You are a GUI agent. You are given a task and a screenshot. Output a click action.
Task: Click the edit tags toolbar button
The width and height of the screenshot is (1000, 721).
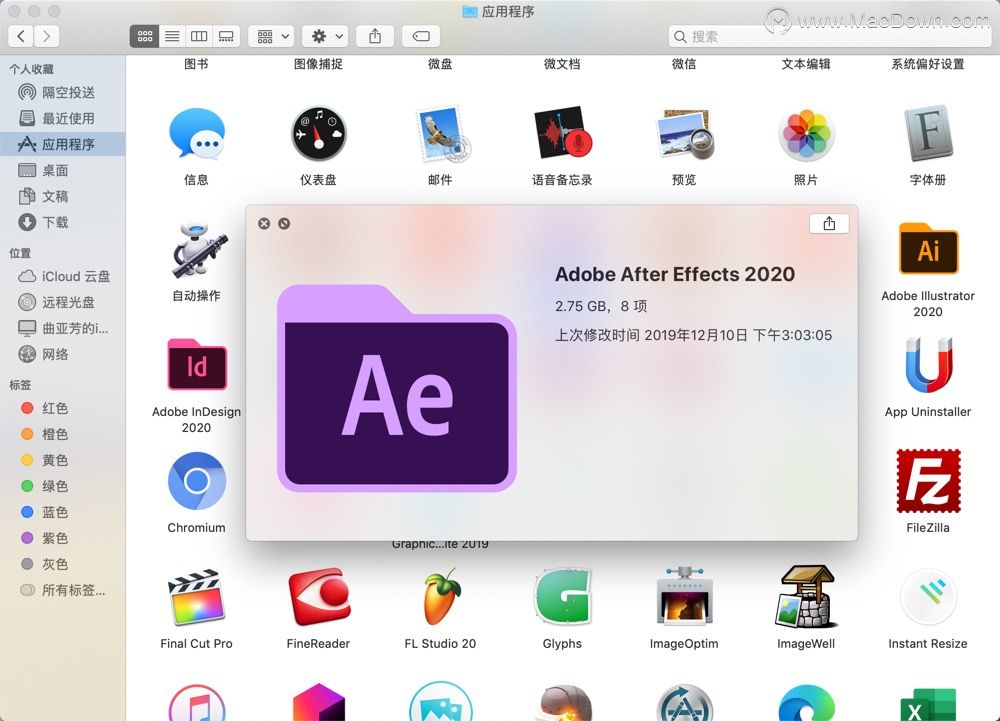(x=421, y=36)
